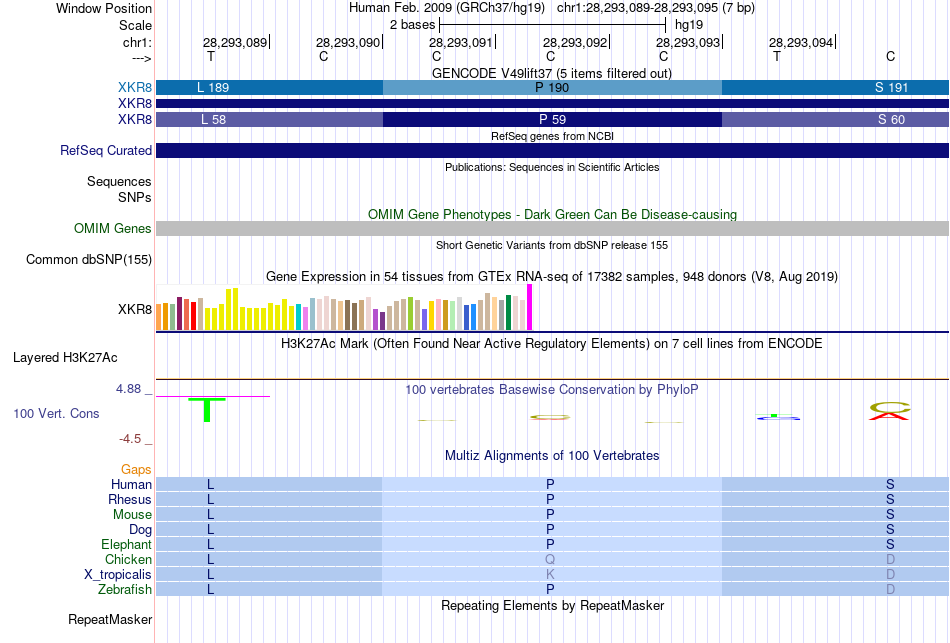
Task: Select the X_tropicalis species label
Action: [x=118, y=575]
